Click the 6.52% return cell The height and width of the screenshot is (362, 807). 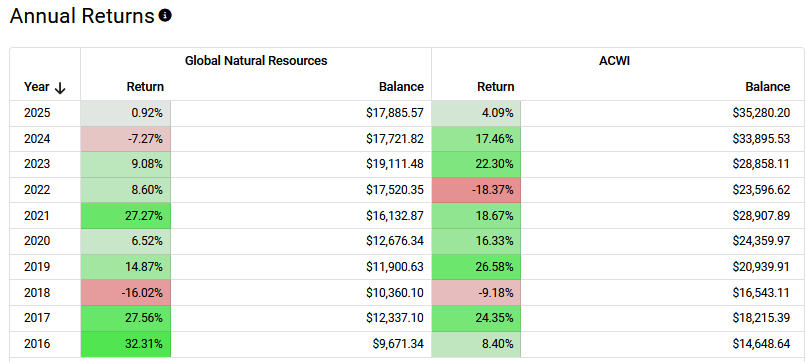126,241
